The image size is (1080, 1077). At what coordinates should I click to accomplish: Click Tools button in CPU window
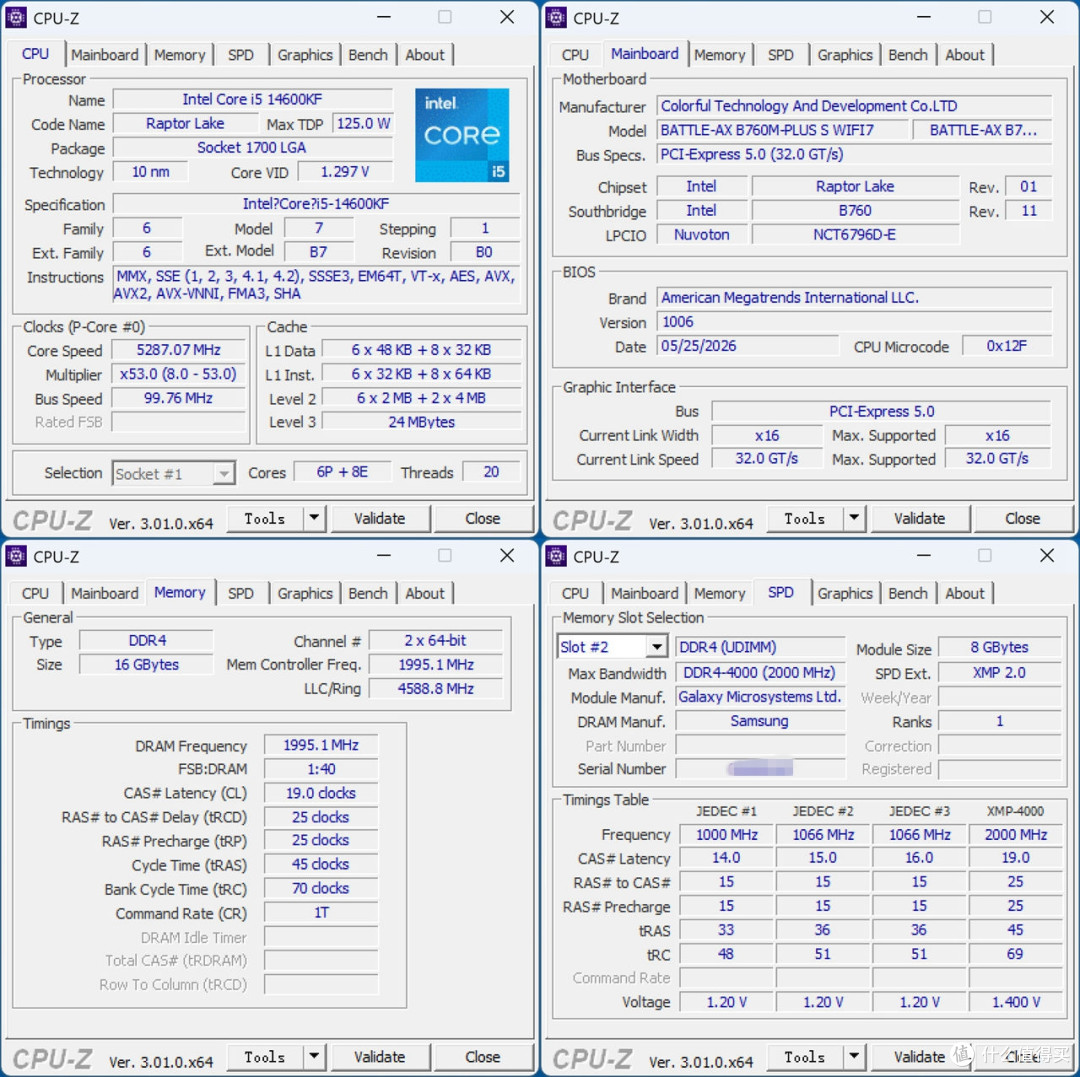coord(265,518)
